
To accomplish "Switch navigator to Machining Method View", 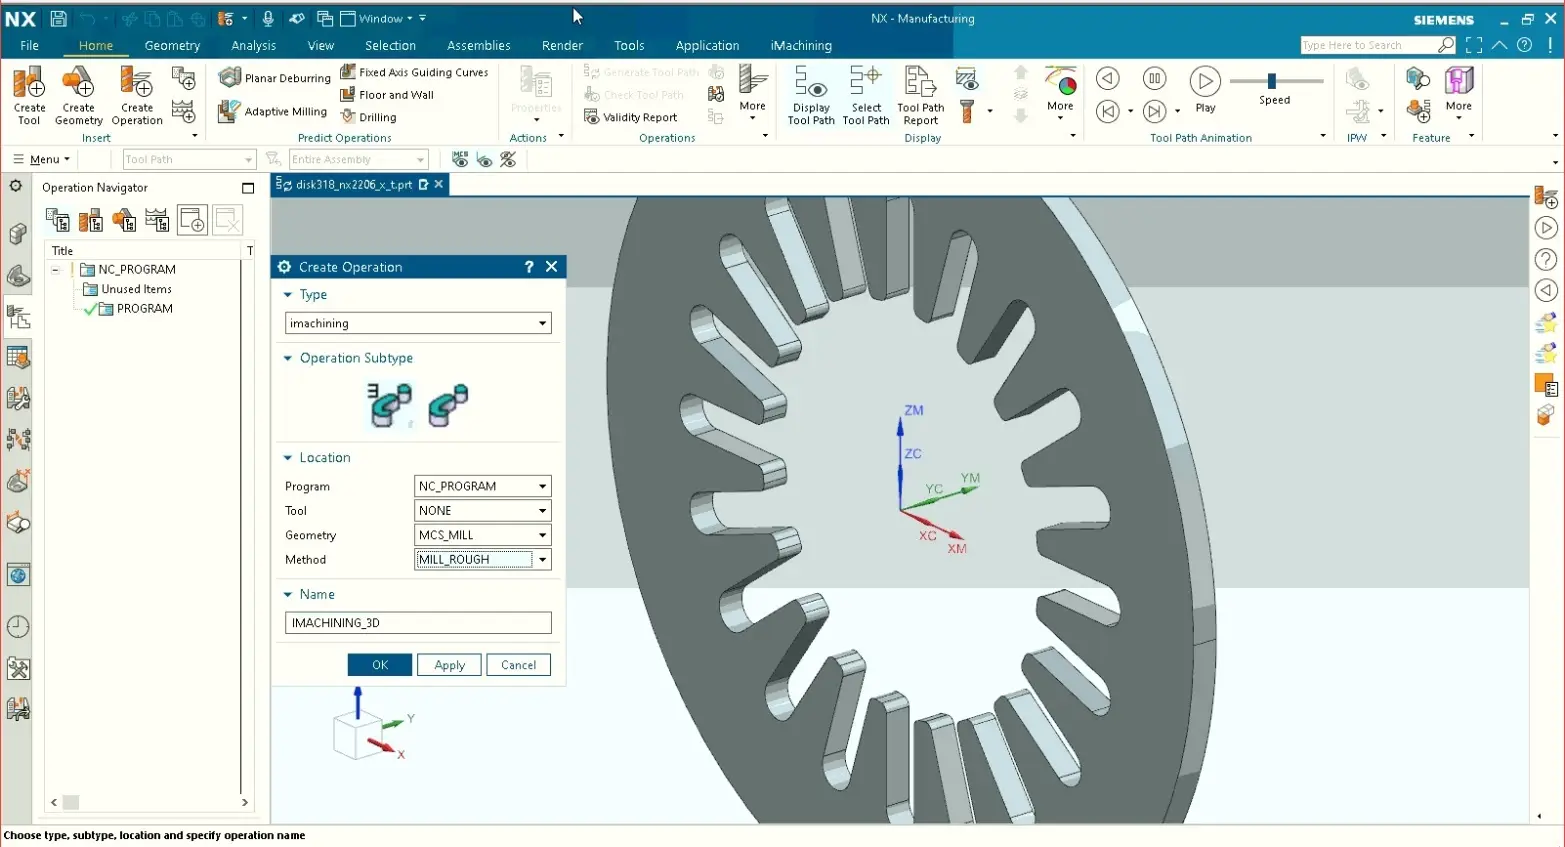I will [157, 220].
